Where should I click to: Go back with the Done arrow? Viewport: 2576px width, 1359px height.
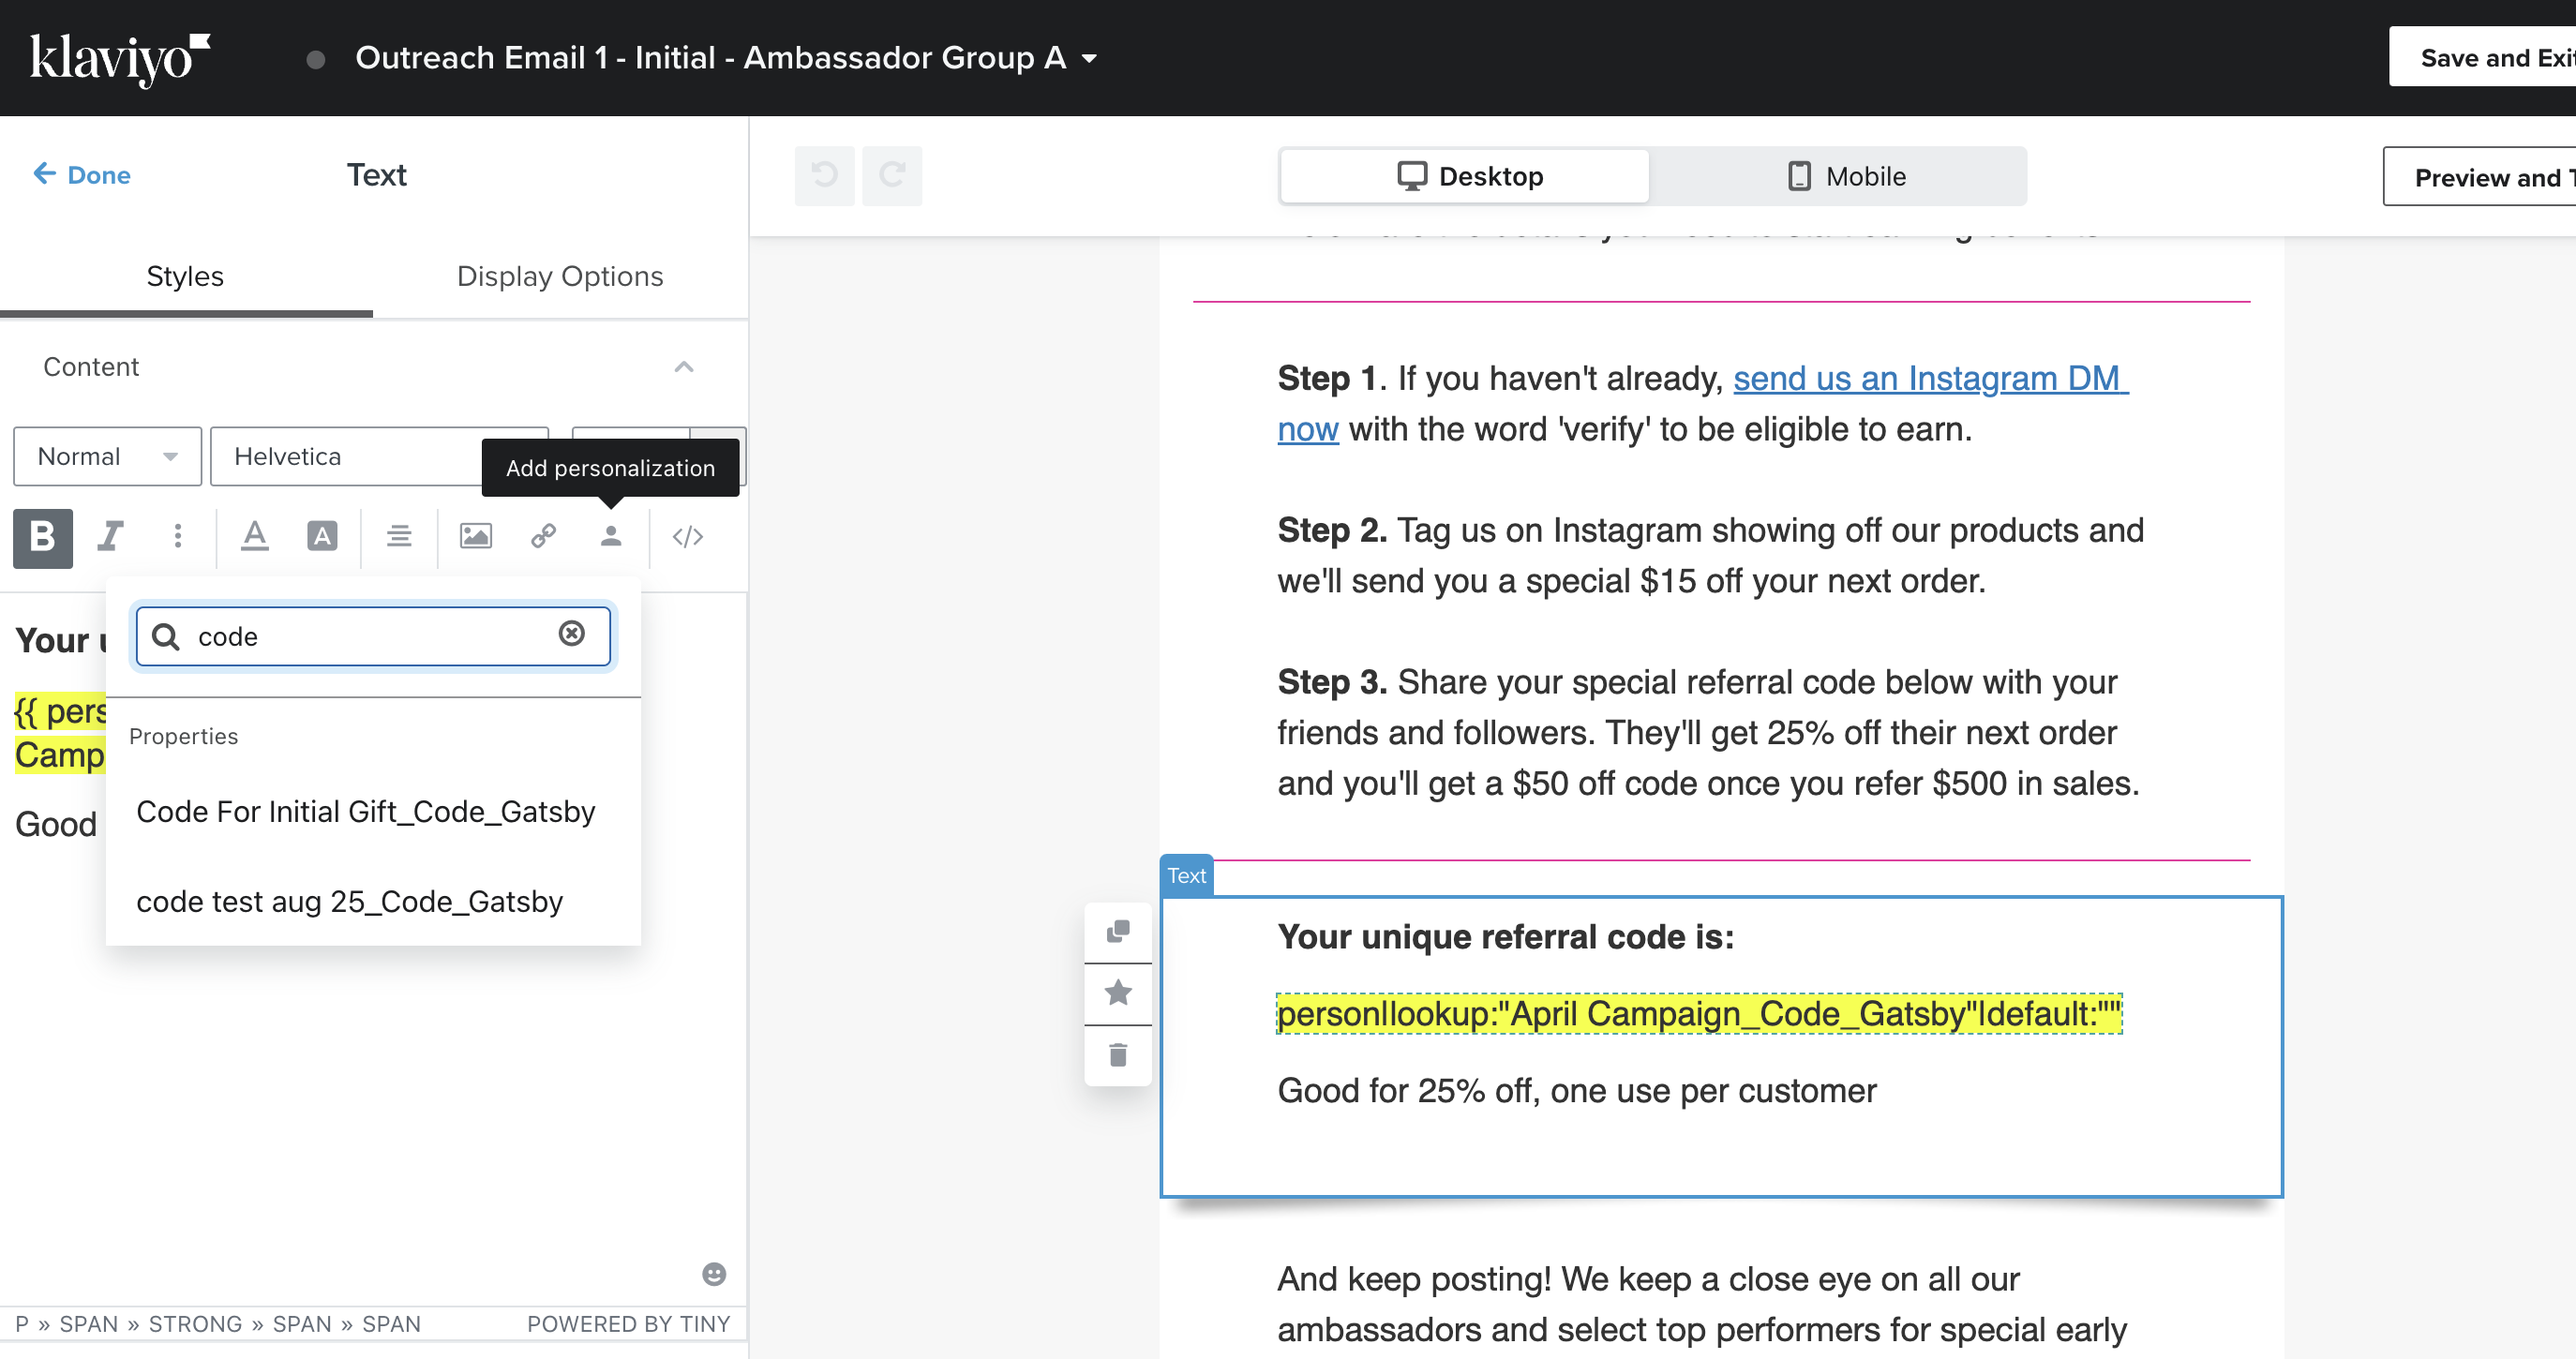click(x=82, y=175)
